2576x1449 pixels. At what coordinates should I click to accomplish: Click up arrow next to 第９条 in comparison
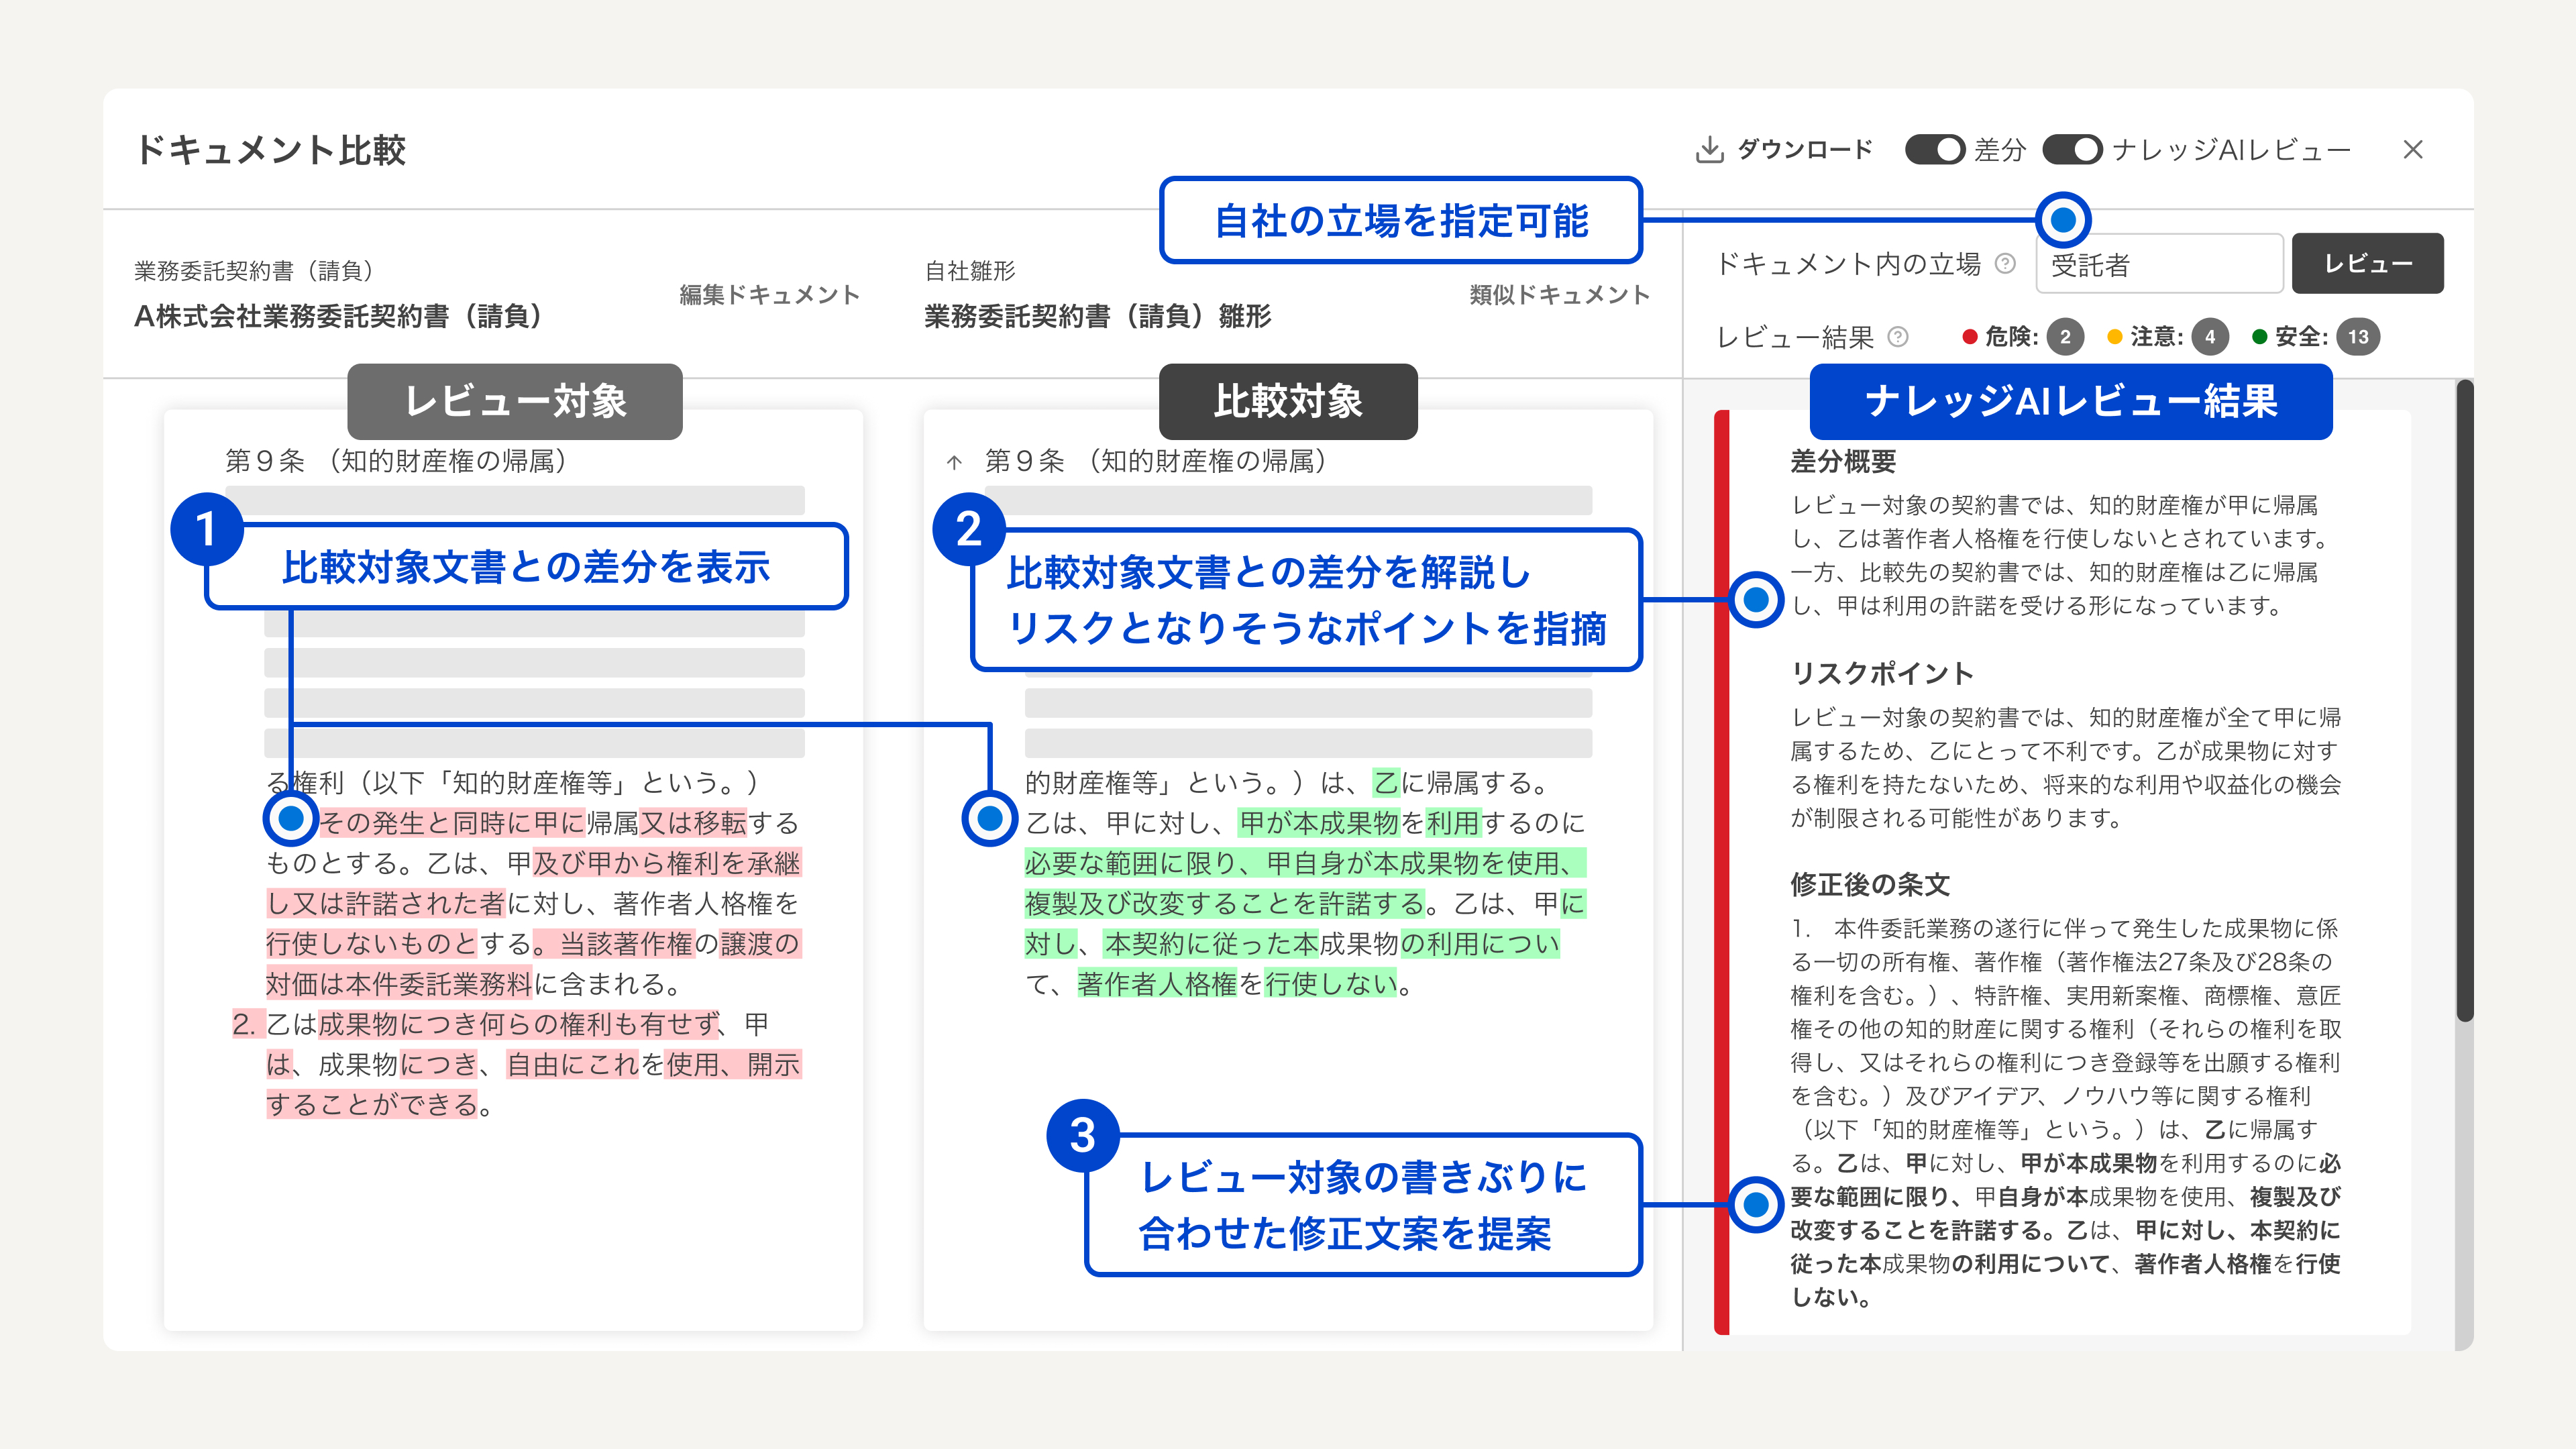[954, 462]
